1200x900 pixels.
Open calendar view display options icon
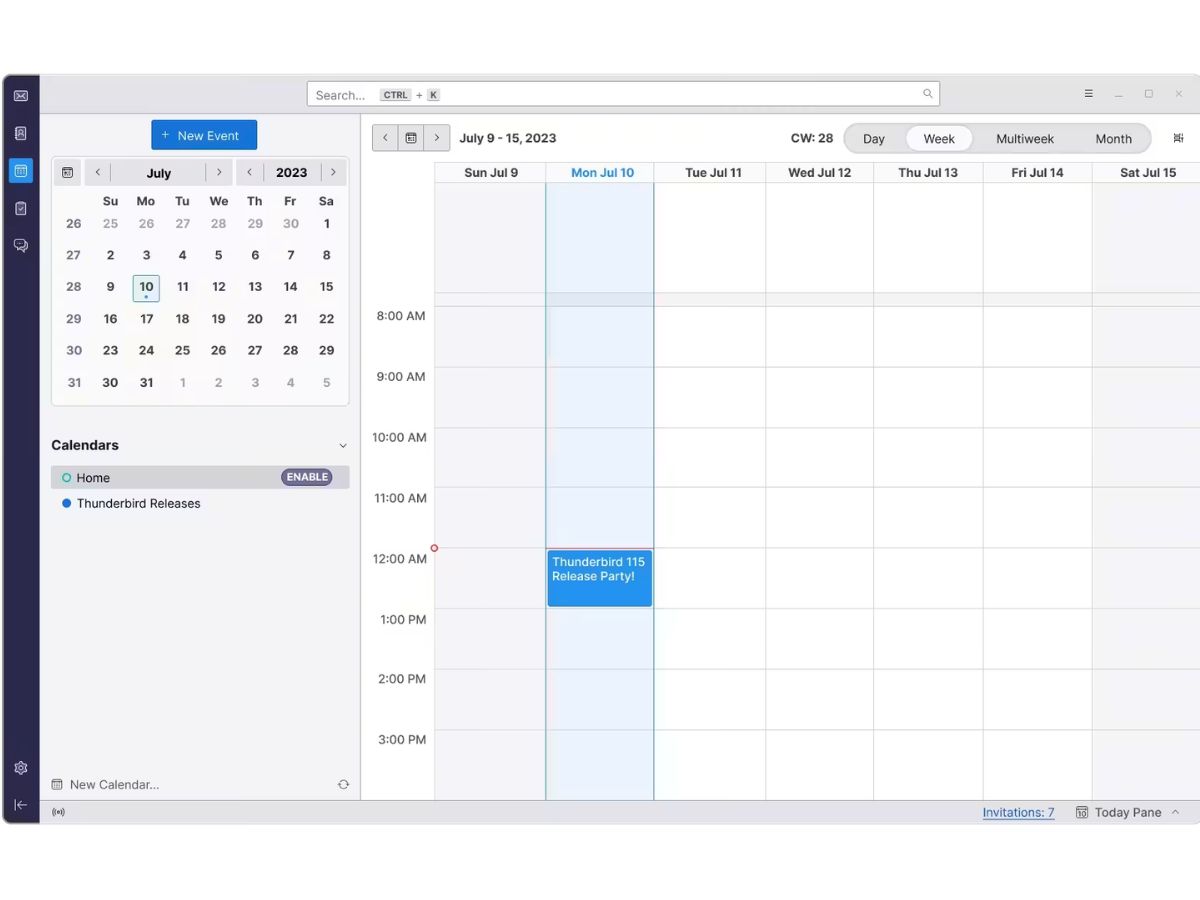[1178, 138]
